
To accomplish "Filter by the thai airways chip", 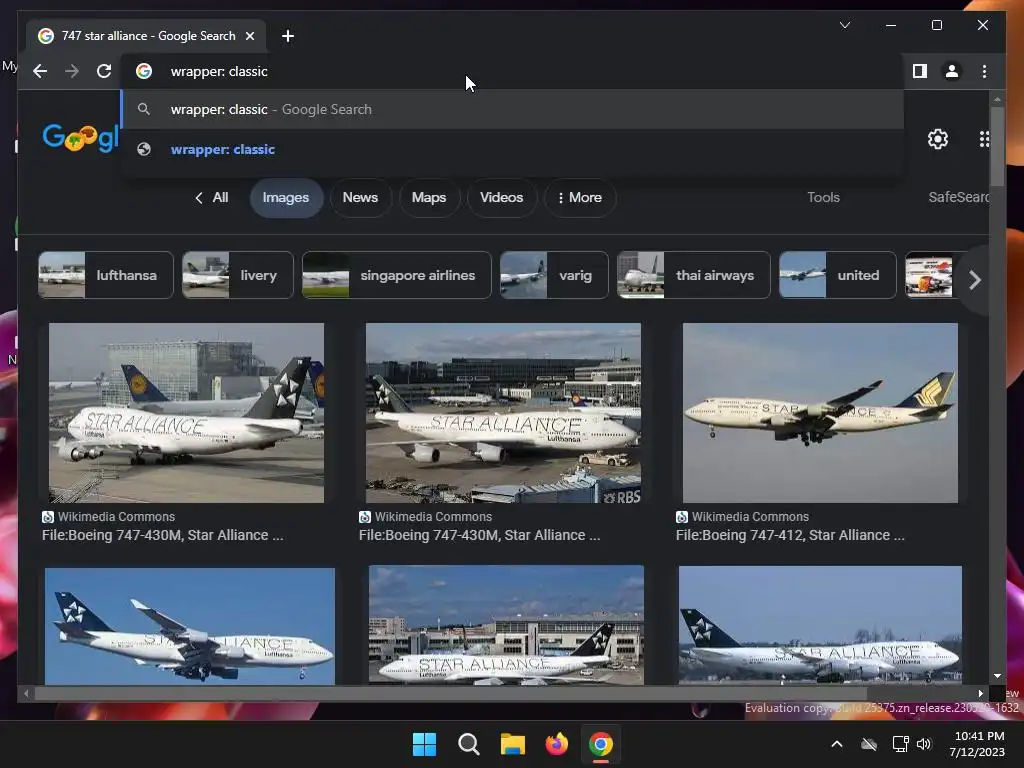I will coord(694,275).
